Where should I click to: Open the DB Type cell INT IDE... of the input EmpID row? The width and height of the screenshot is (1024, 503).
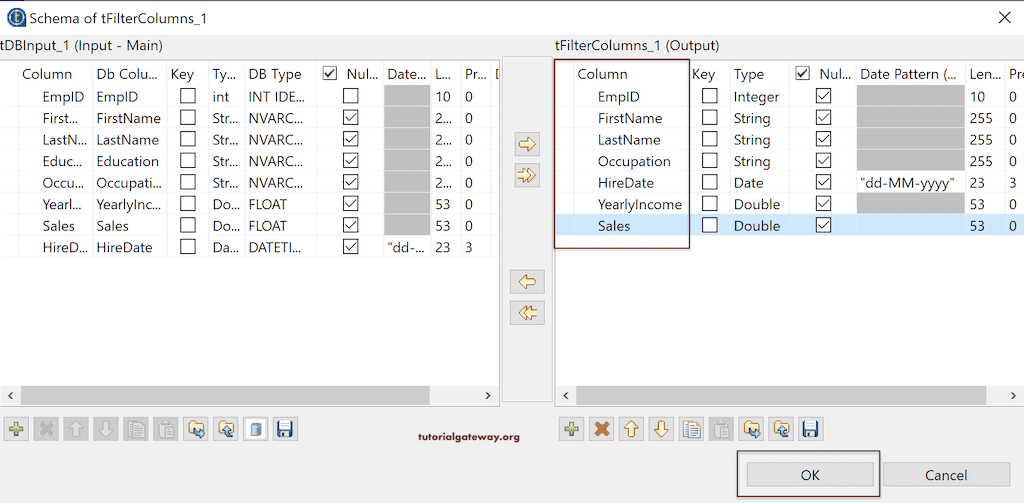point(281,97)
